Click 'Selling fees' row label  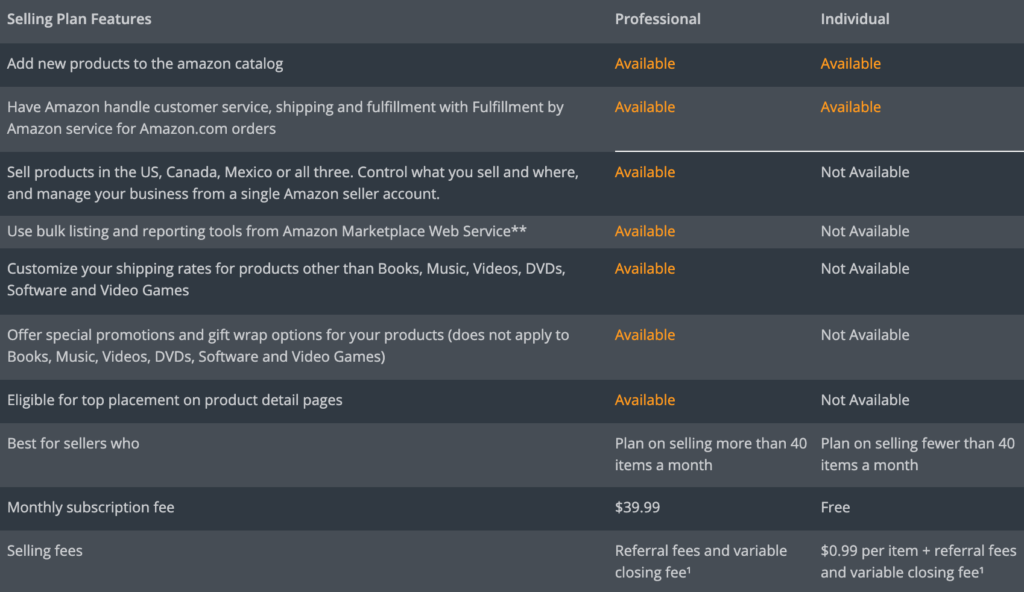pos(45,550)
